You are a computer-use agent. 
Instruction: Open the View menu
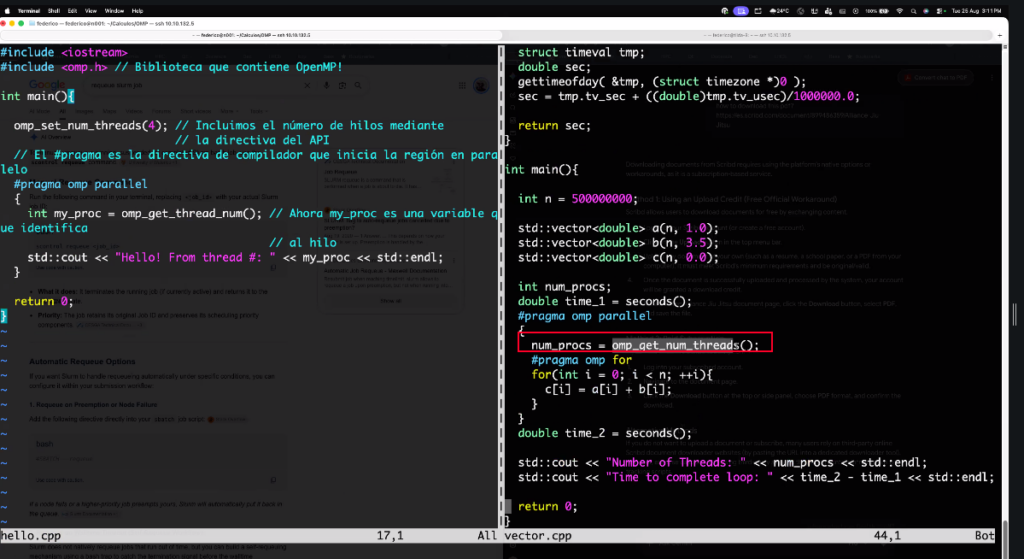click(x=91, y=10)
